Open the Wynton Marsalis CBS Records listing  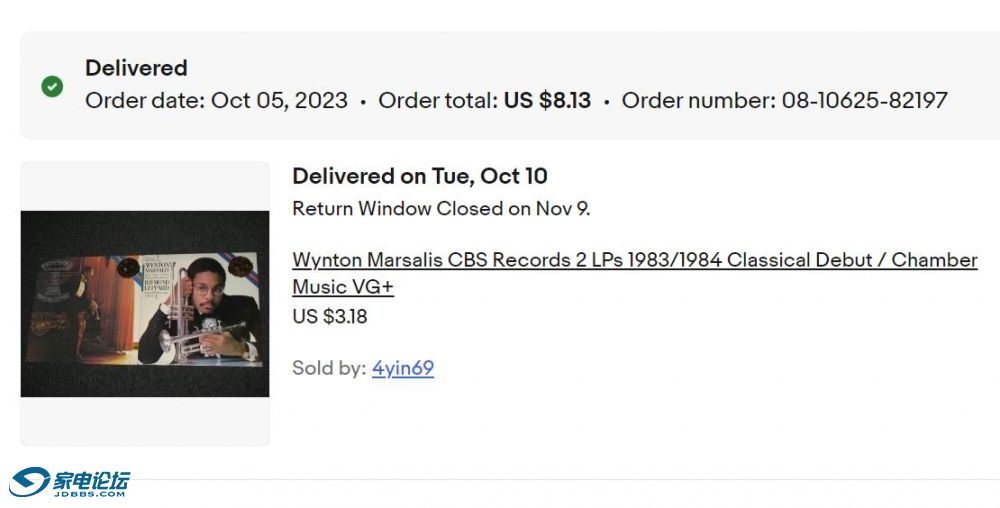[x=634, y=260]
